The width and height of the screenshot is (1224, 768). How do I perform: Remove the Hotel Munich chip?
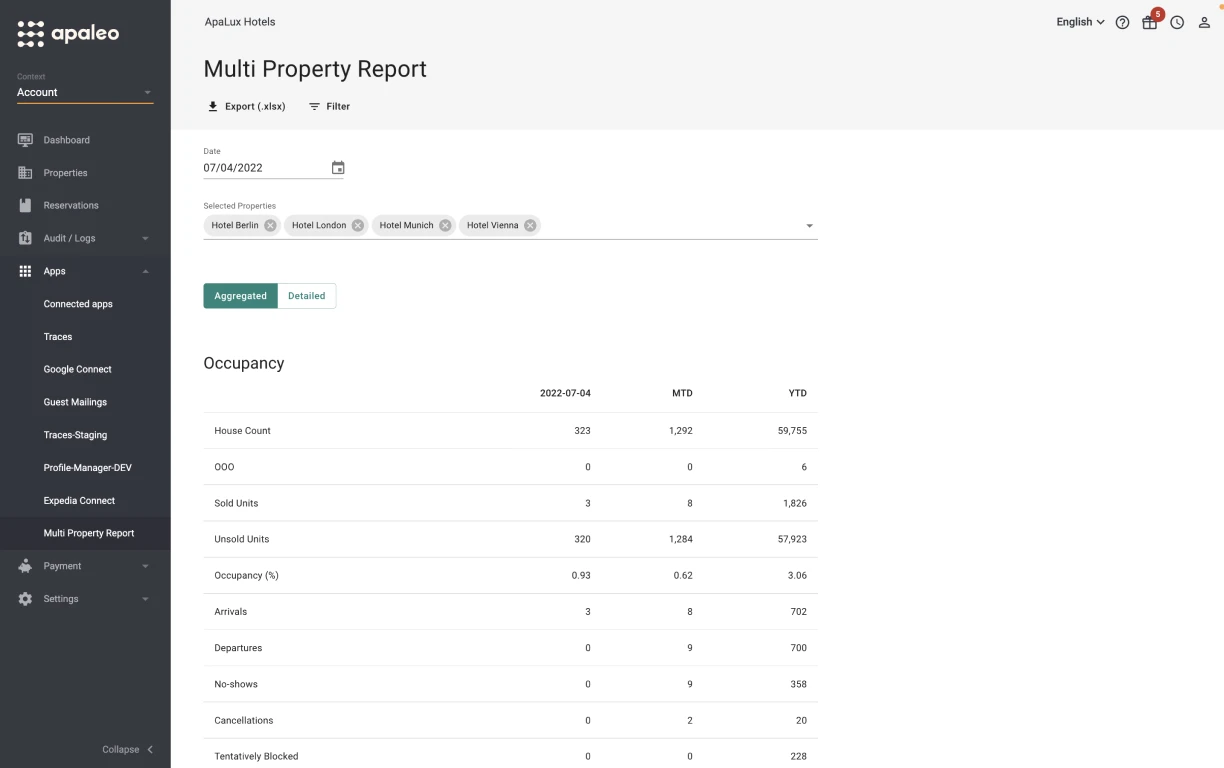coord(444,225)
